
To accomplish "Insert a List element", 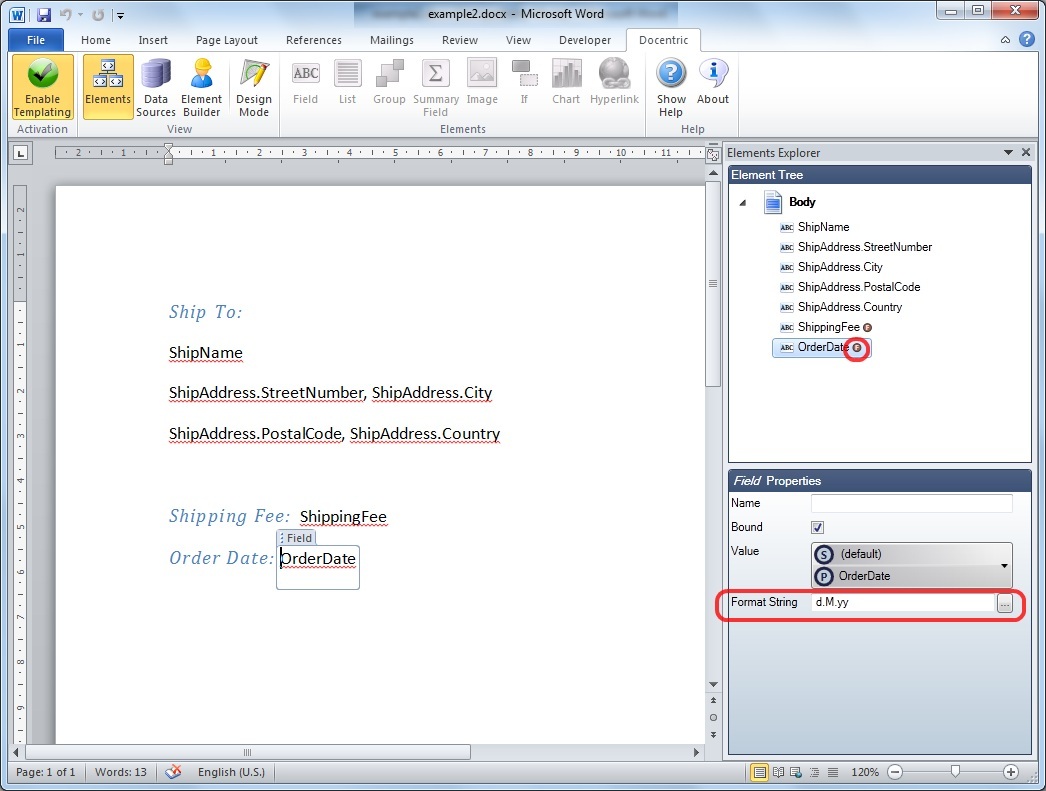I will tap(348, 82).
